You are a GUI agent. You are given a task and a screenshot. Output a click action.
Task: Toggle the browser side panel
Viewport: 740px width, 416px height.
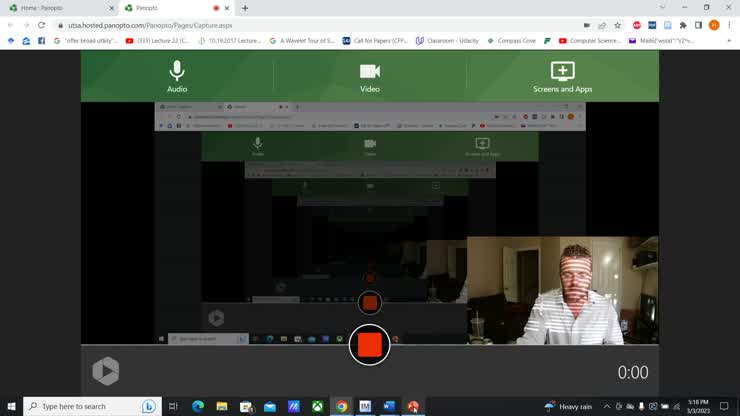(x=698, y=25)
